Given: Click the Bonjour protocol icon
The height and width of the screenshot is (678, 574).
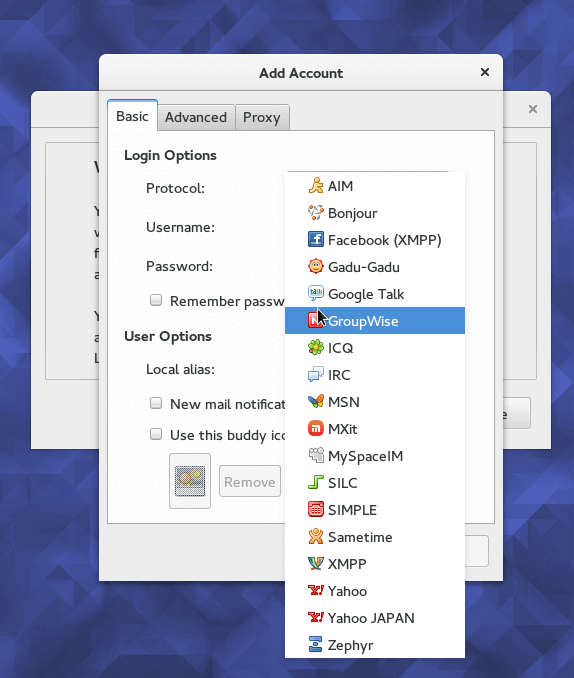Looking at the screenshot, I should 316,212.
